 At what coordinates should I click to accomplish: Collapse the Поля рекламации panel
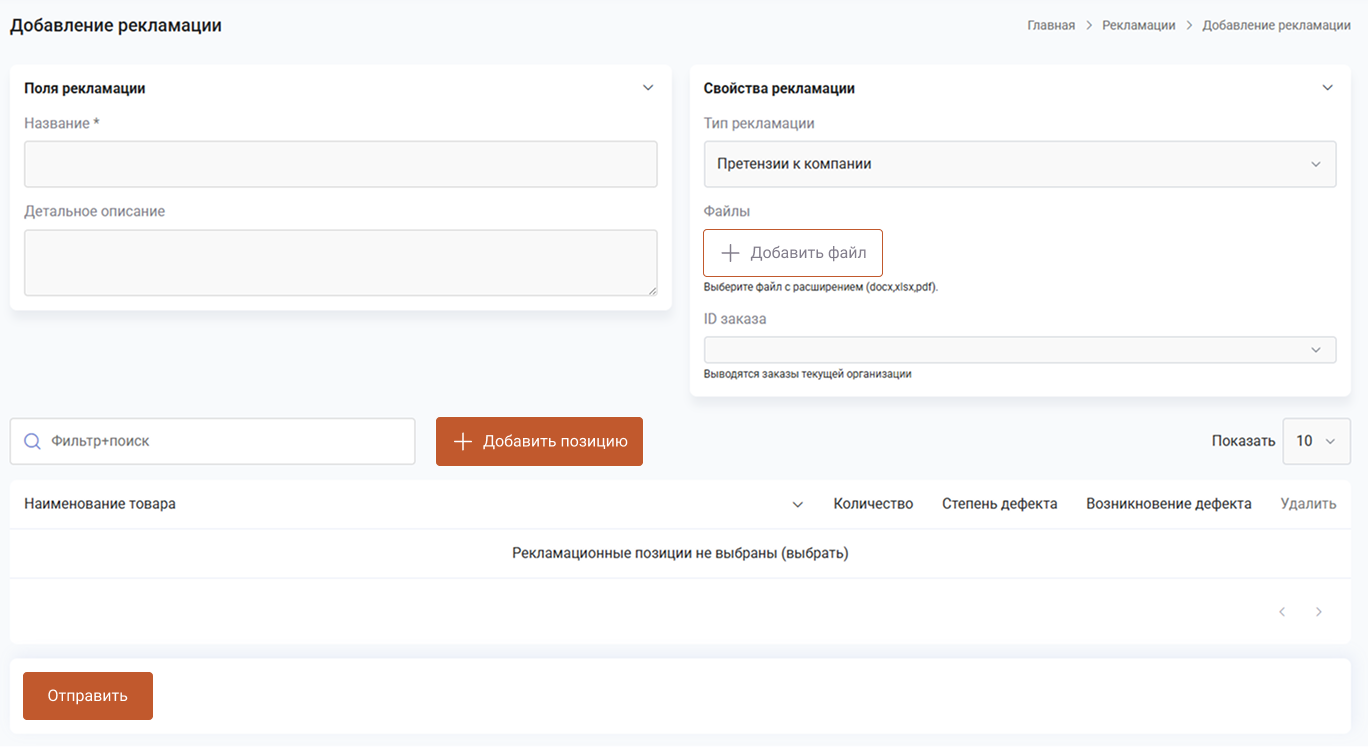point(648,88)
